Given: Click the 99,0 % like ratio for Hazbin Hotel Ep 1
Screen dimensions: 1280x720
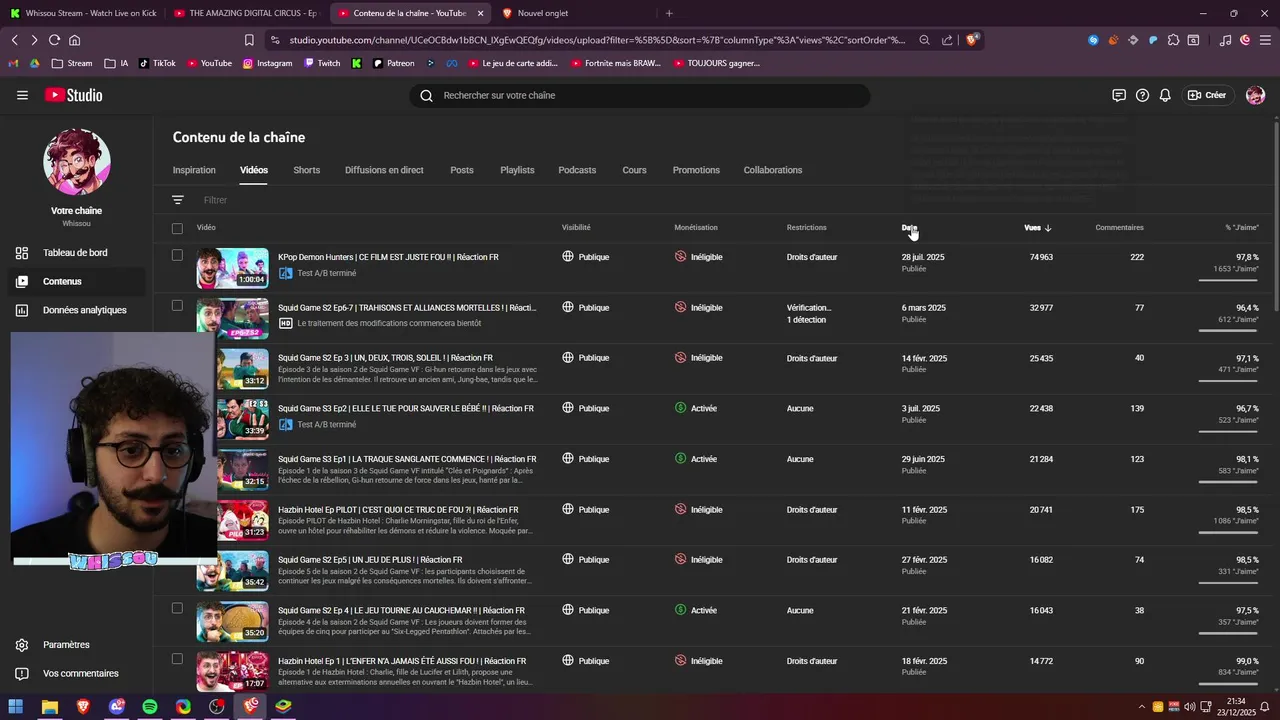Looking at the screenshot, I should (x=1247, y=661).
